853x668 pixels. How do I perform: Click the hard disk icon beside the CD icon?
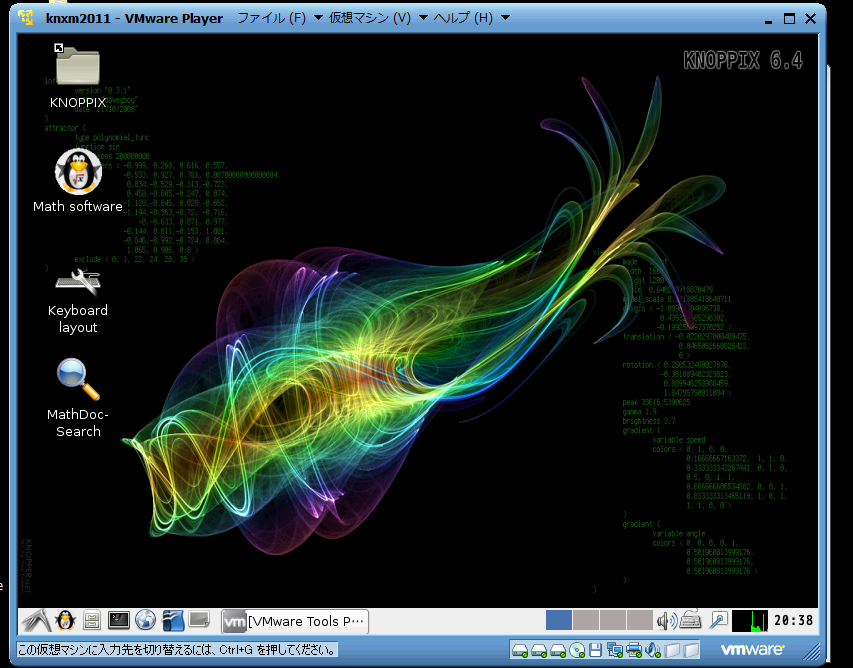558,650
